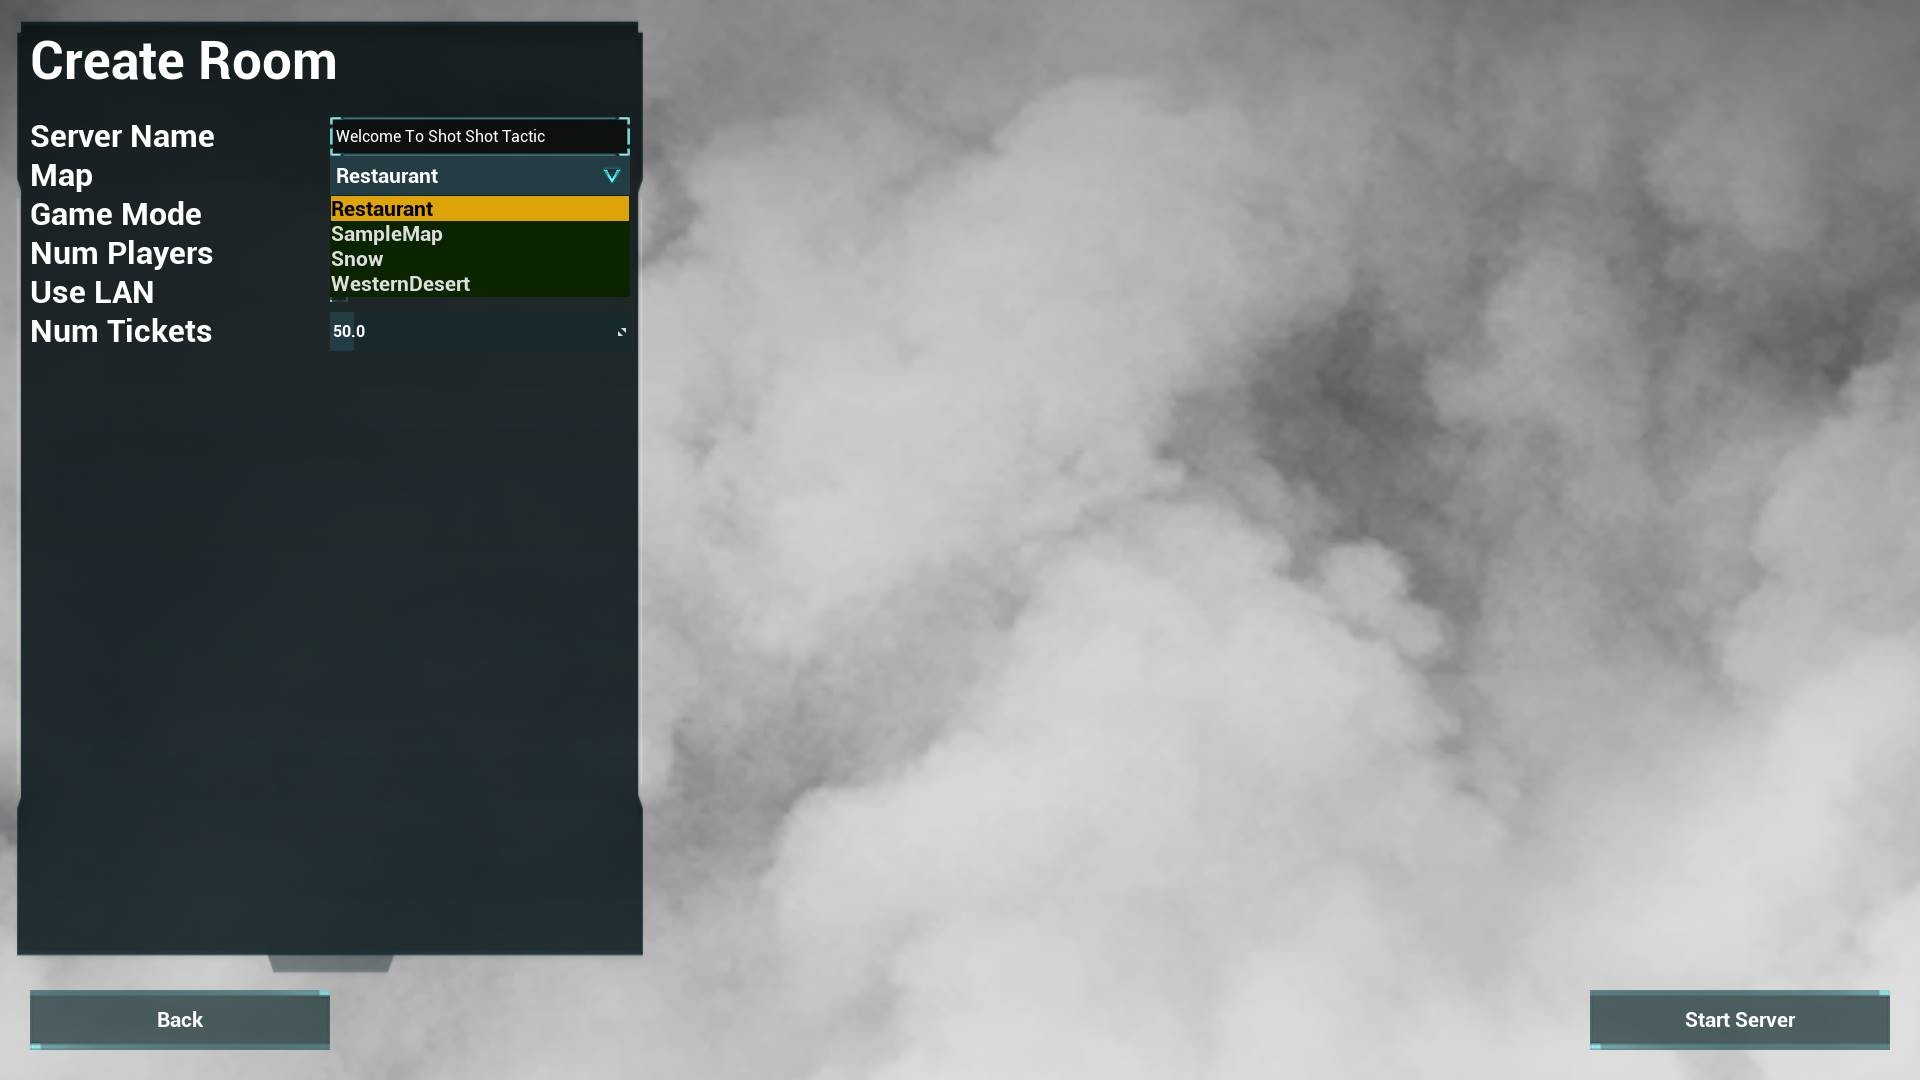Click the Server Name text field

coord(479,136)
